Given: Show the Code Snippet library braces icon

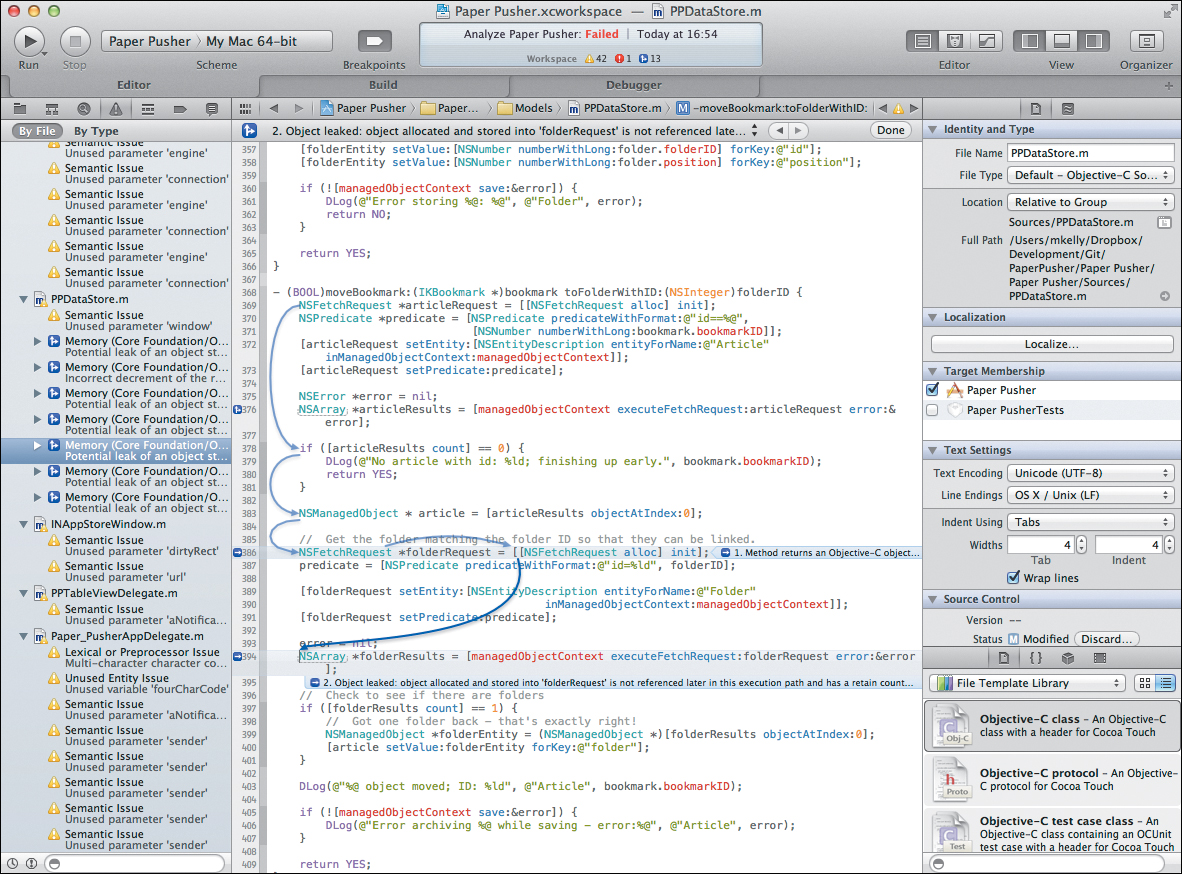Looking at the screenshot, I should pos(1036,658).
